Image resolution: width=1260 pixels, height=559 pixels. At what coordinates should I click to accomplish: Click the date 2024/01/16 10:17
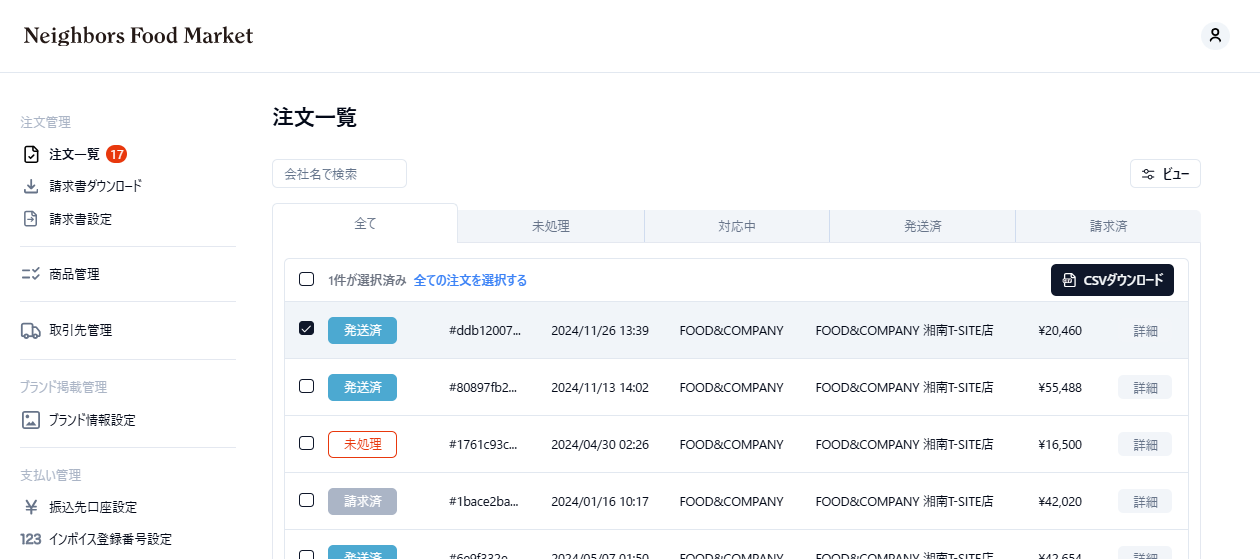600,501
